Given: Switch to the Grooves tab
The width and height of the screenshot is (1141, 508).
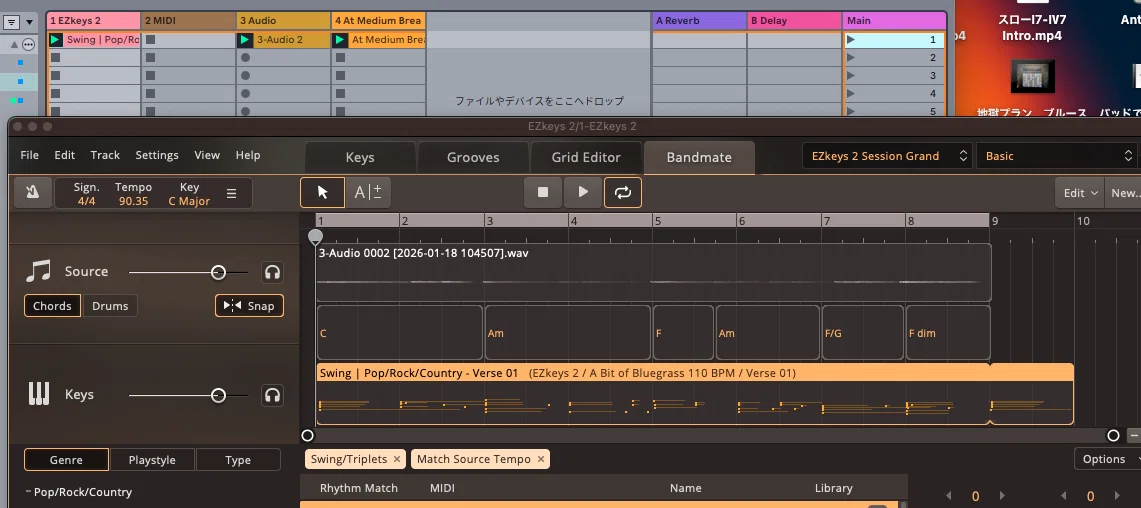Looking at the screenshot, I should click(473, 157).
